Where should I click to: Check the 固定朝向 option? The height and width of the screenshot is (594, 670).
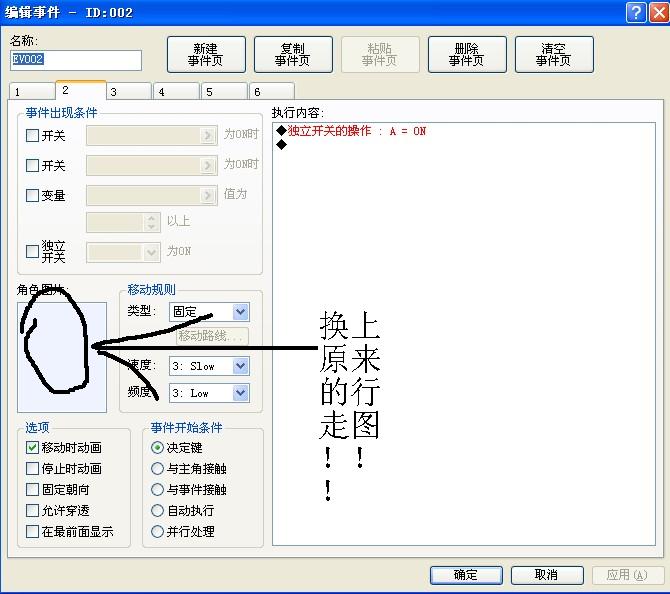click(x=32, y=489)
